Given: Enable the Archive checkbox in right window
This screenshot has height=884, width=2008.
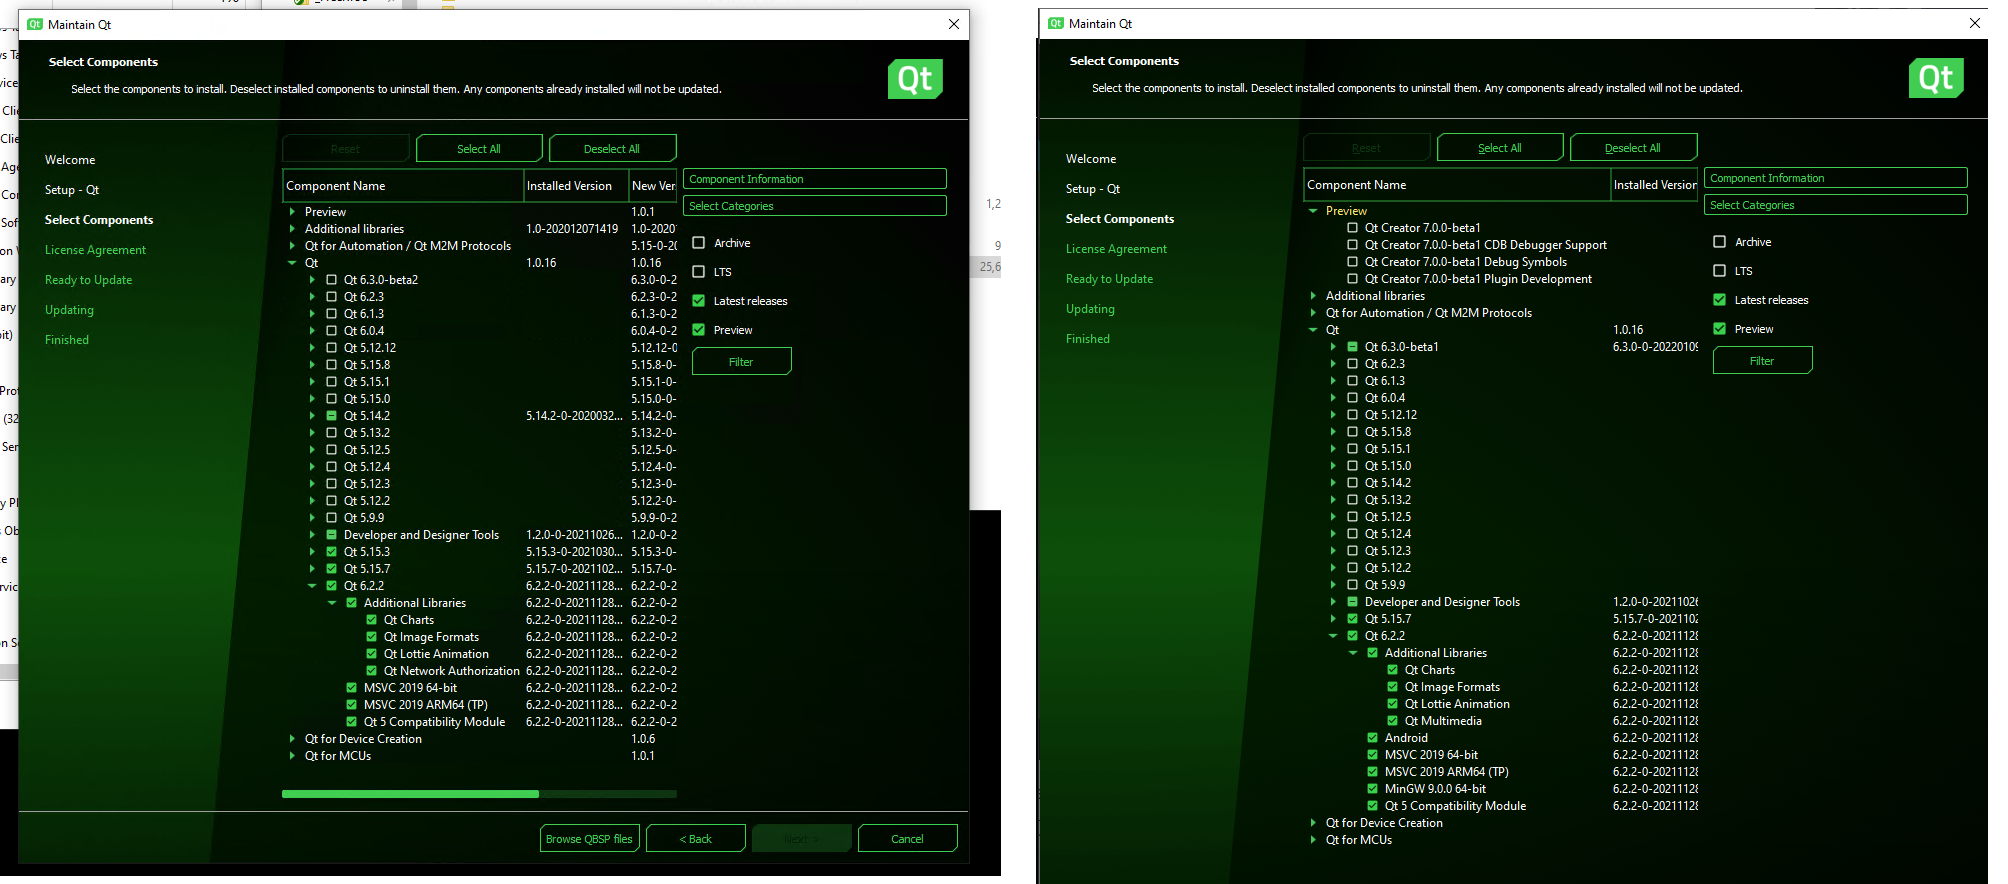Looking at the screenshot, I should [1720, 242].
